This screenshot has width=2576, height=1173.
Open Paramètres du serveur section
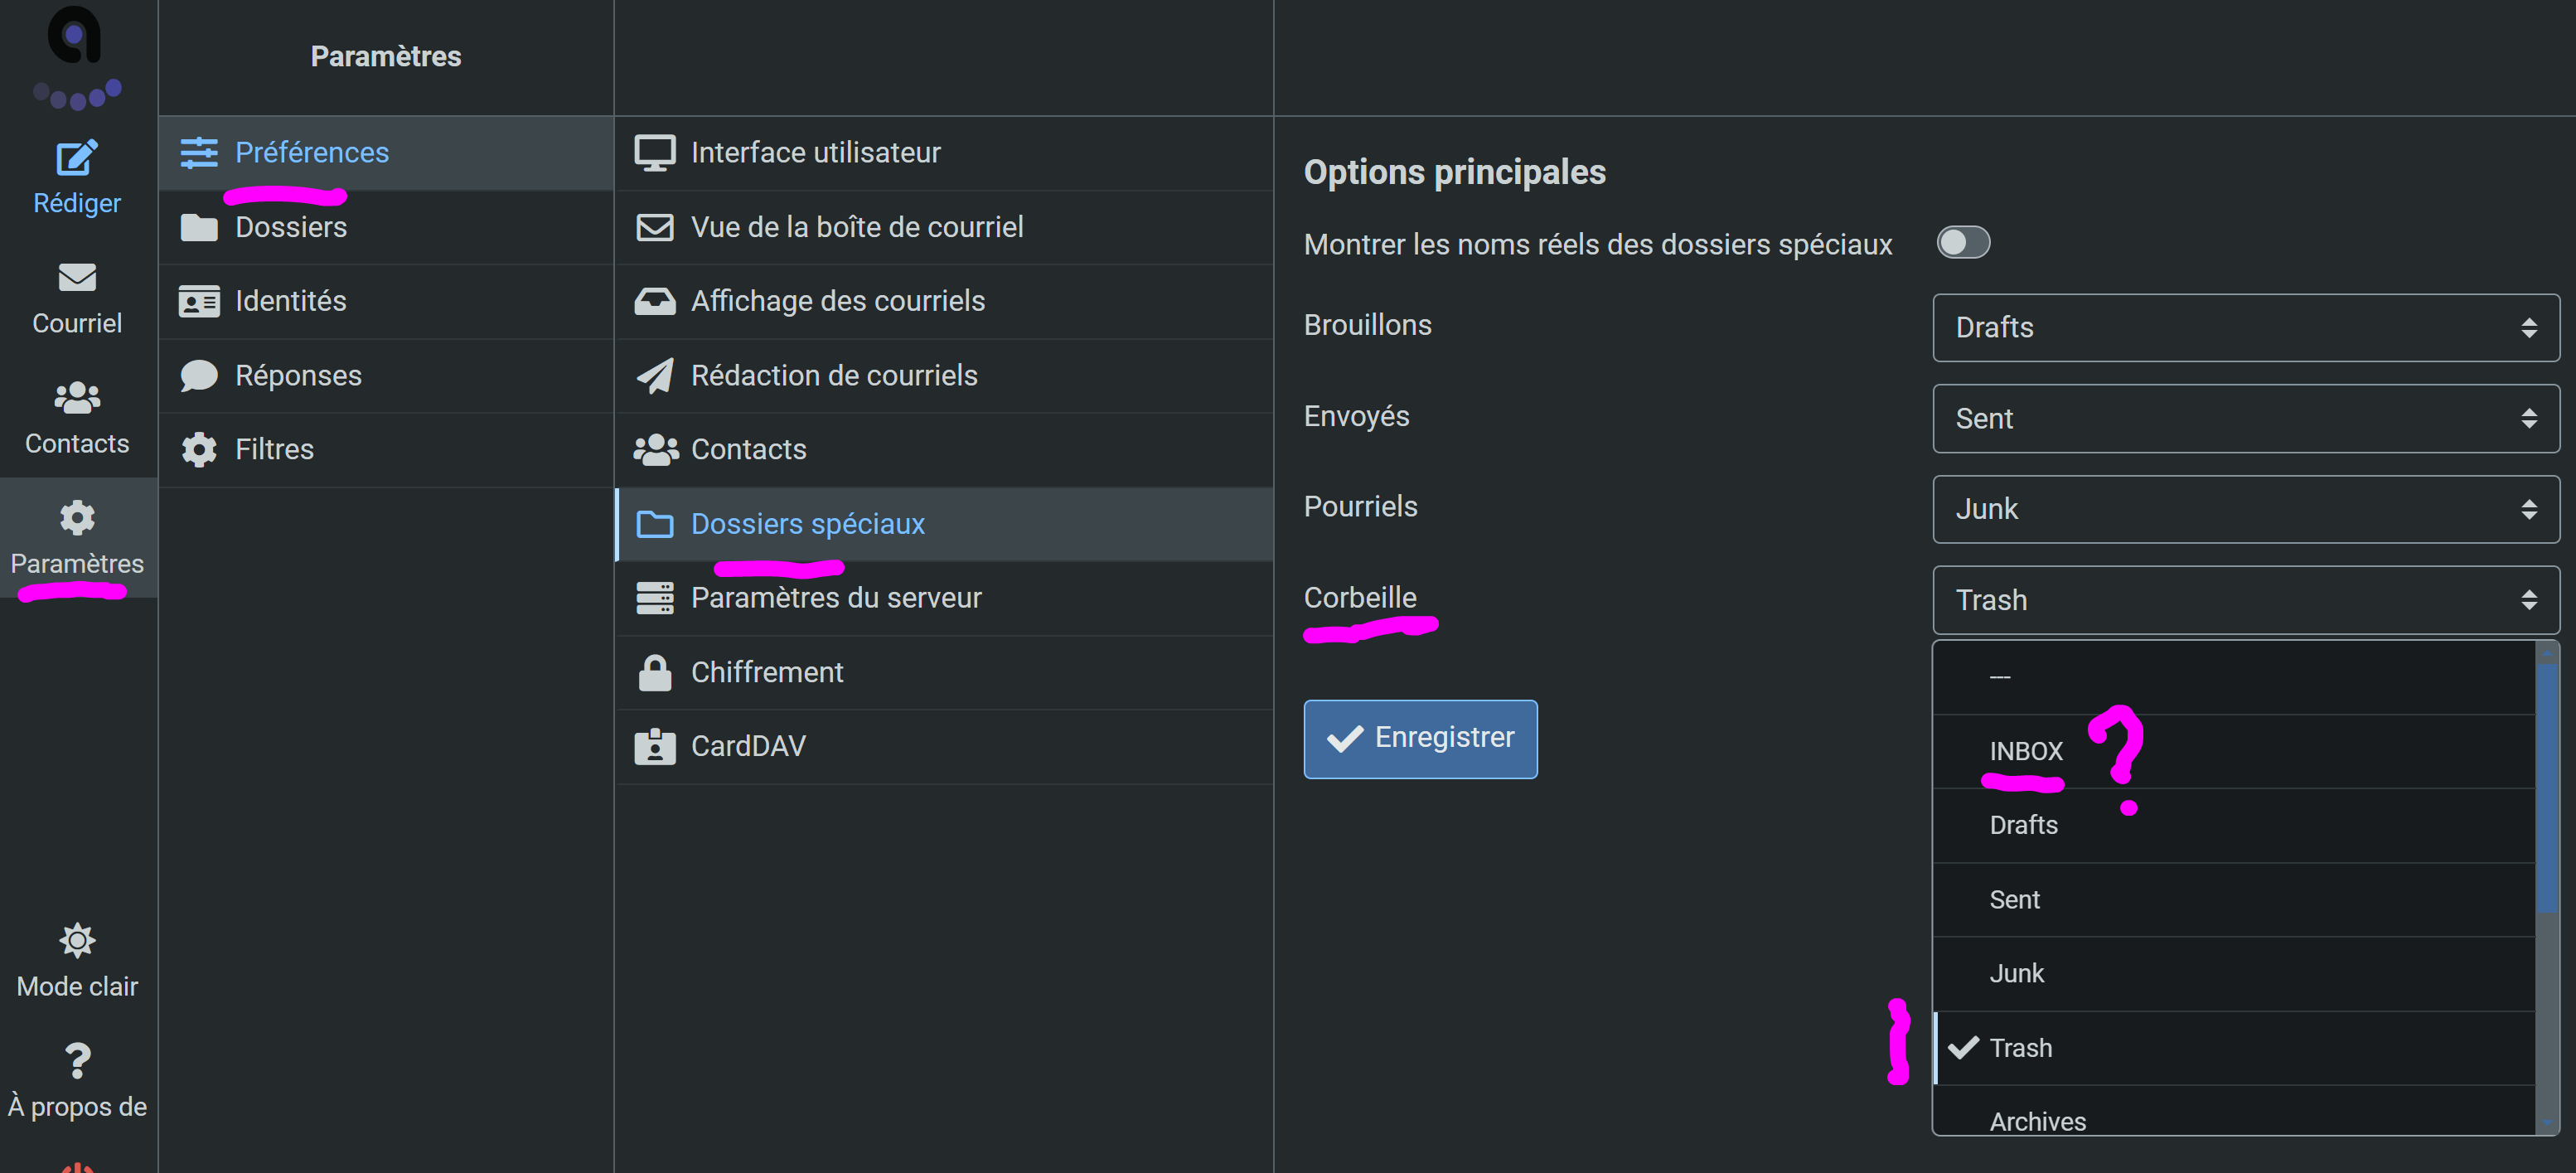coord(836,598)
